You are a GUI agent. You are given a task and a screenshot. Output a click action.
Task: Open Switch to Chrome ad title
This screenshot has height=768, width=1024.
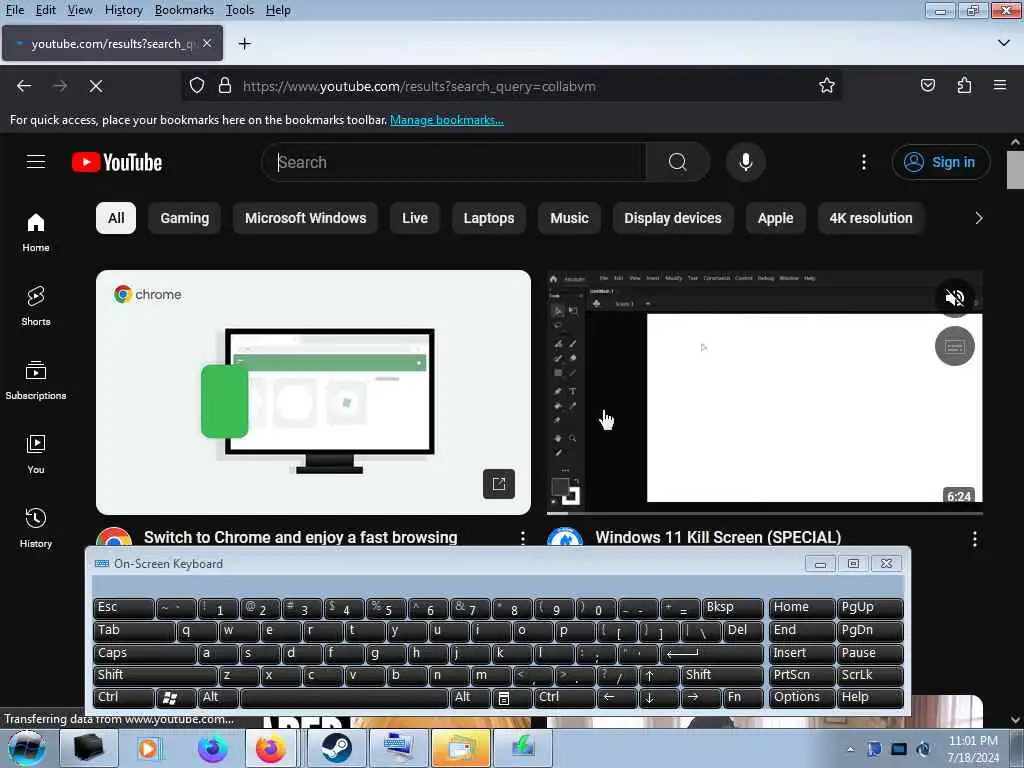pos(300,537)
